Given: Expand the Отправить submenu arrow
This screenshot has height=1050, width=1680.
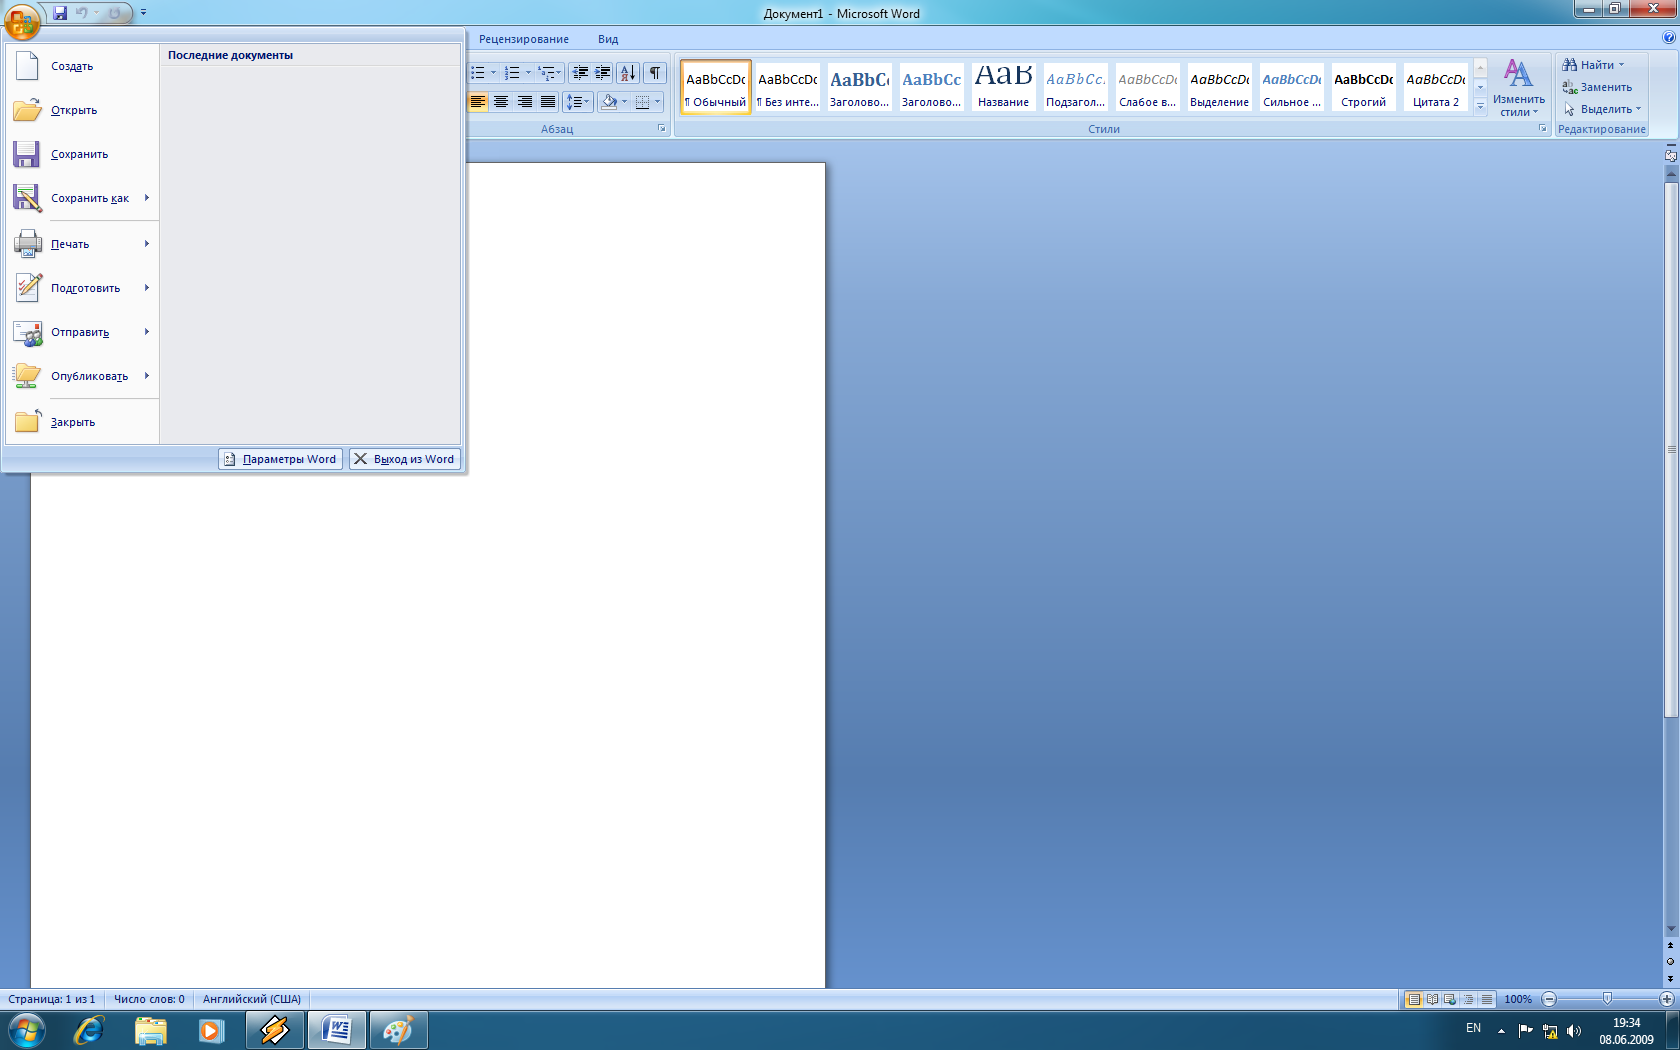Looking at the screenshot, I should [147, 332].
